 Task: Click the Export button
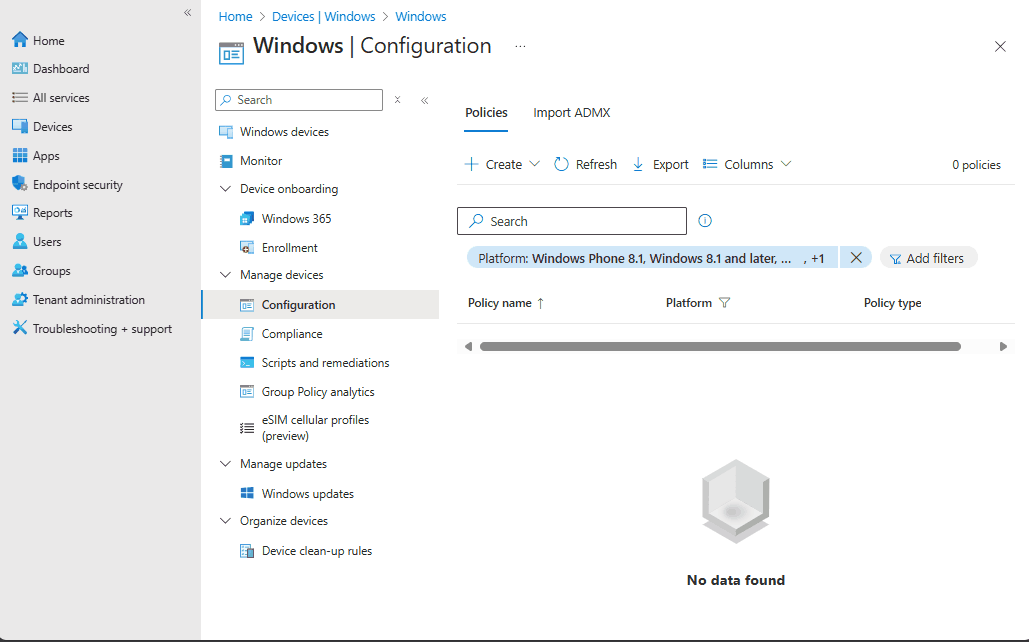(660, 164)
